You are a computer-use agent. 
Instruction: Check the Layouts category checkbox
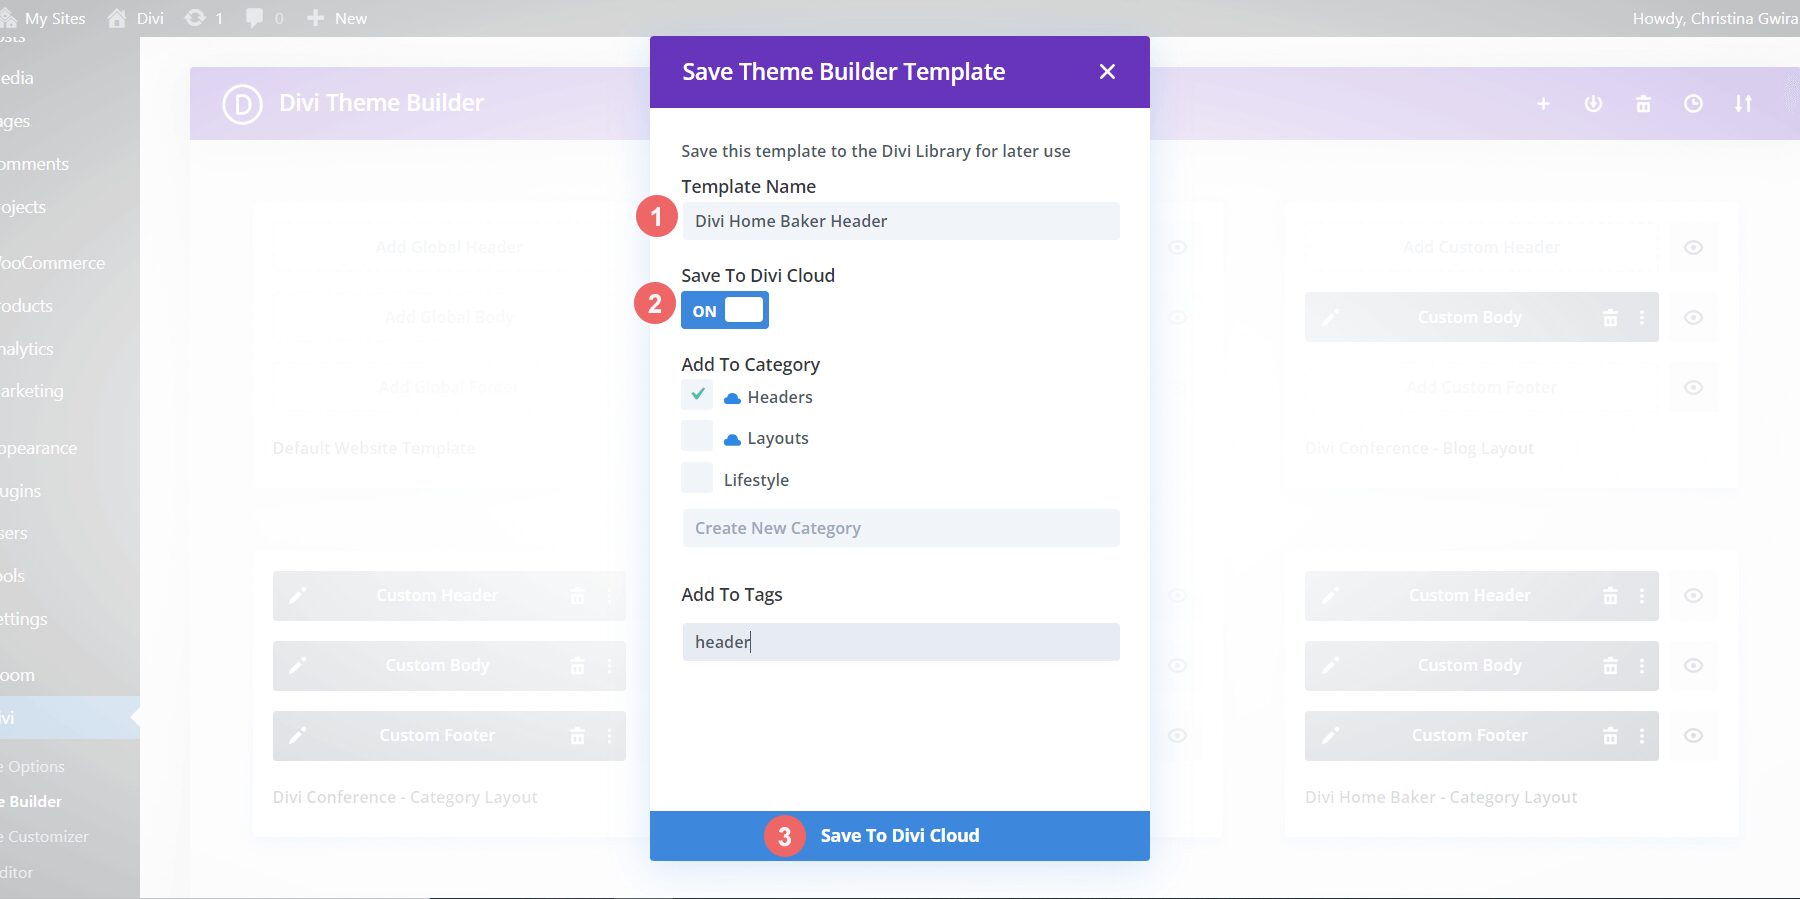pos(697,437)
